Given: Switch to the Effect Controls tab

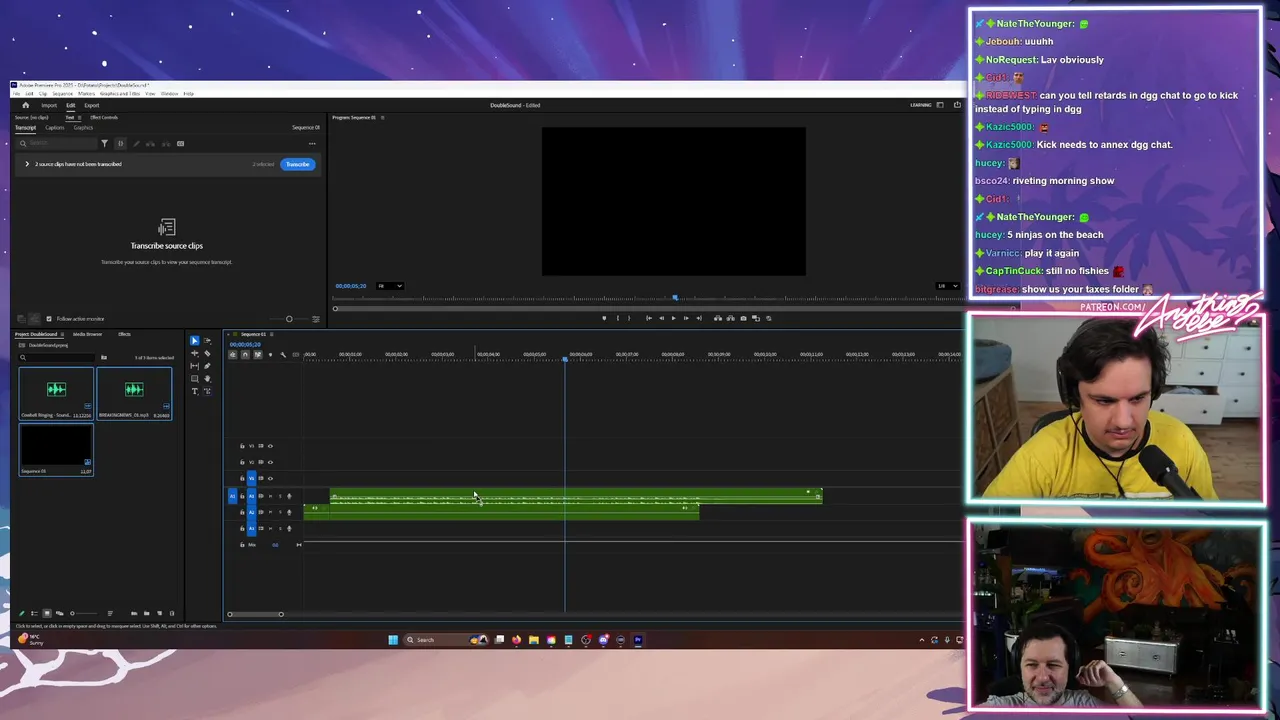Looking at the screenshot, I should 104,118.
